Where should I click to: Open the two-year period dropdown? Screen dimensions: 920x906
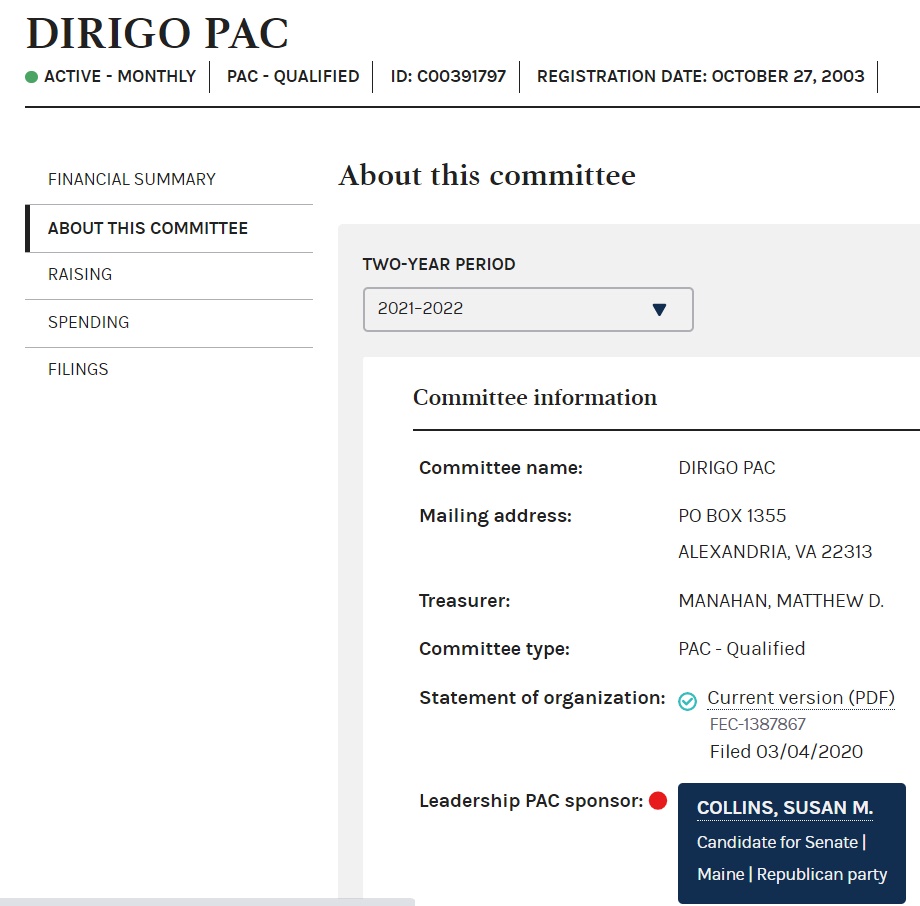click(x=528, y=309)
